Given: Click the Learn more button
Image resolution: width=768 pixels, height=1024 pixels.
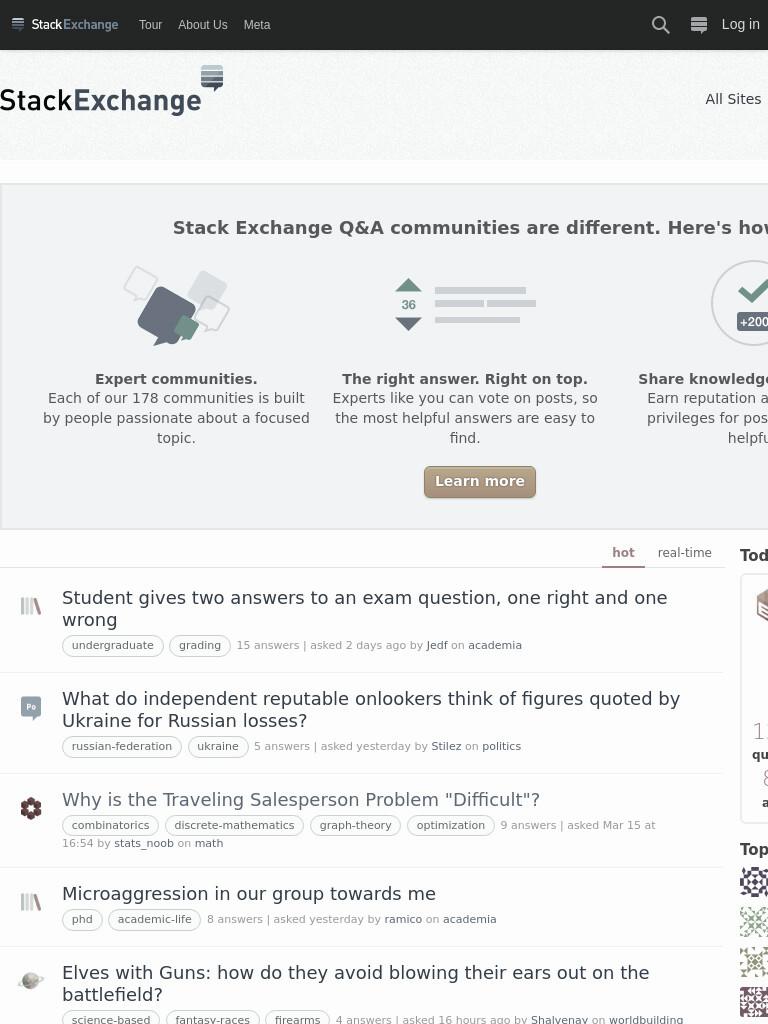Looking at the screenshot, I should [480, 482].
